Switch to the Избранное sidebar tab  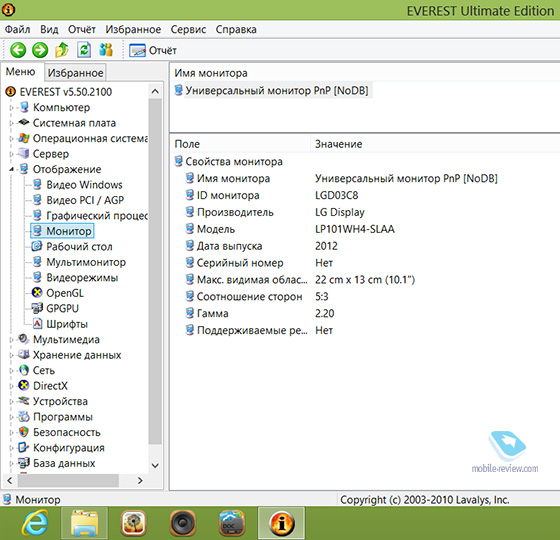point(75,73)
